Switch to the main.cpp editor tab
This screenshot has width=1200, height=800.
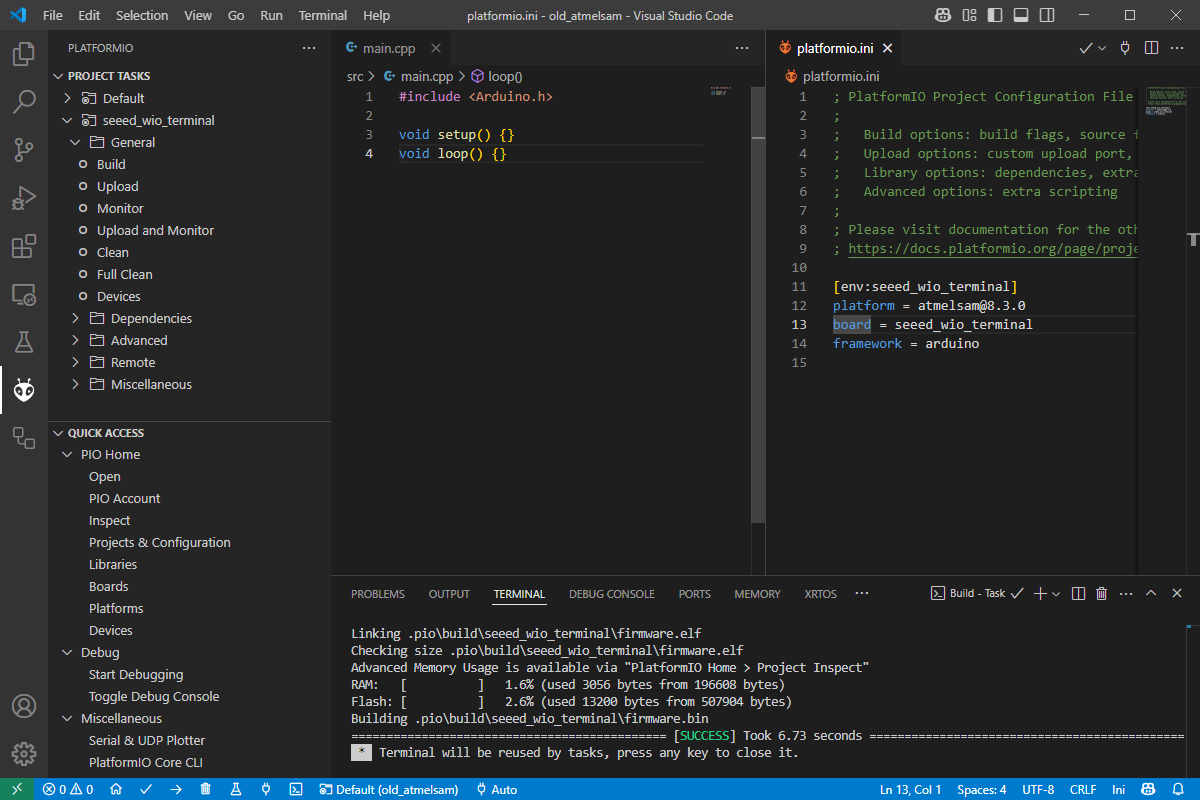click(392, 48)
